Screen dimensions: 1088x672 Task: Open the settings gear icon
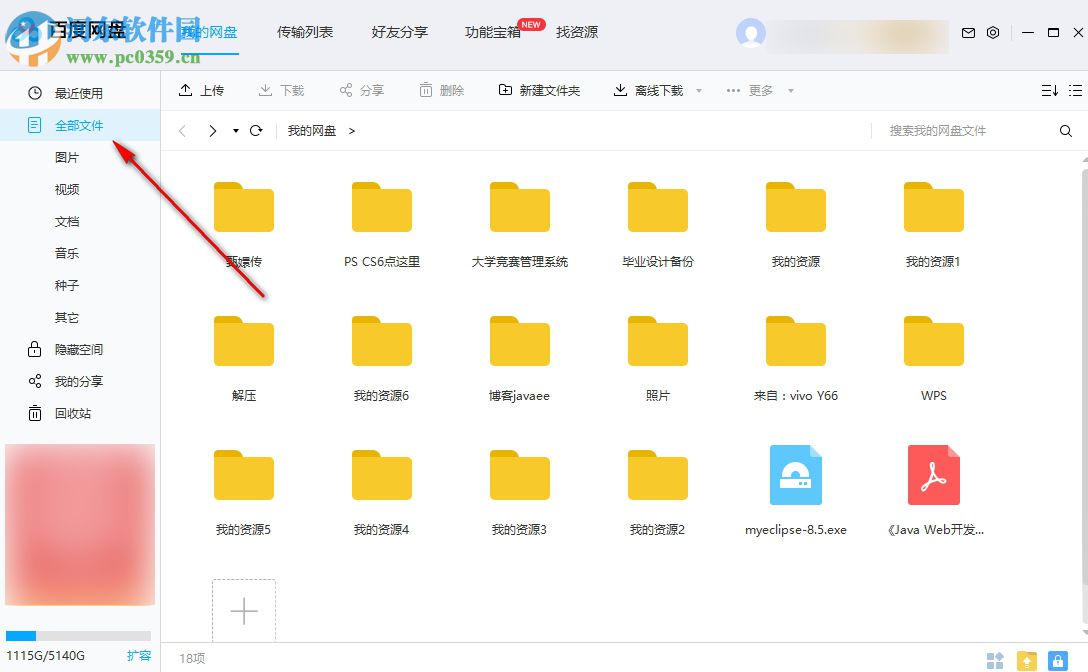pyautogui.click(x=992, y=32)
